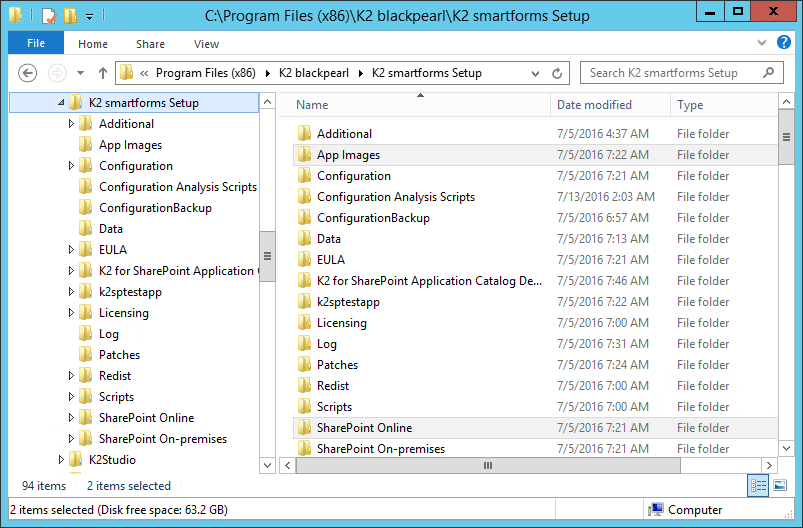Expand the Licensing tree node
This screenshot has width=803, height=528.
71,312
